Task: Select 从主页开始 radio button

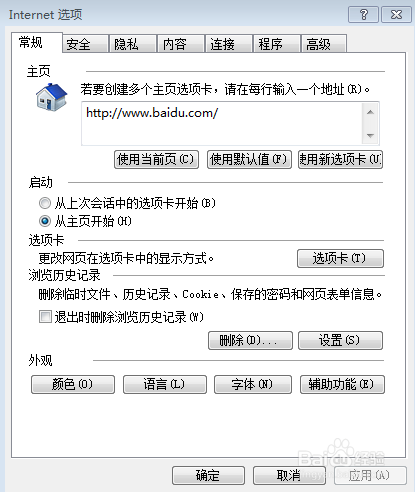Action: [45, 221]
